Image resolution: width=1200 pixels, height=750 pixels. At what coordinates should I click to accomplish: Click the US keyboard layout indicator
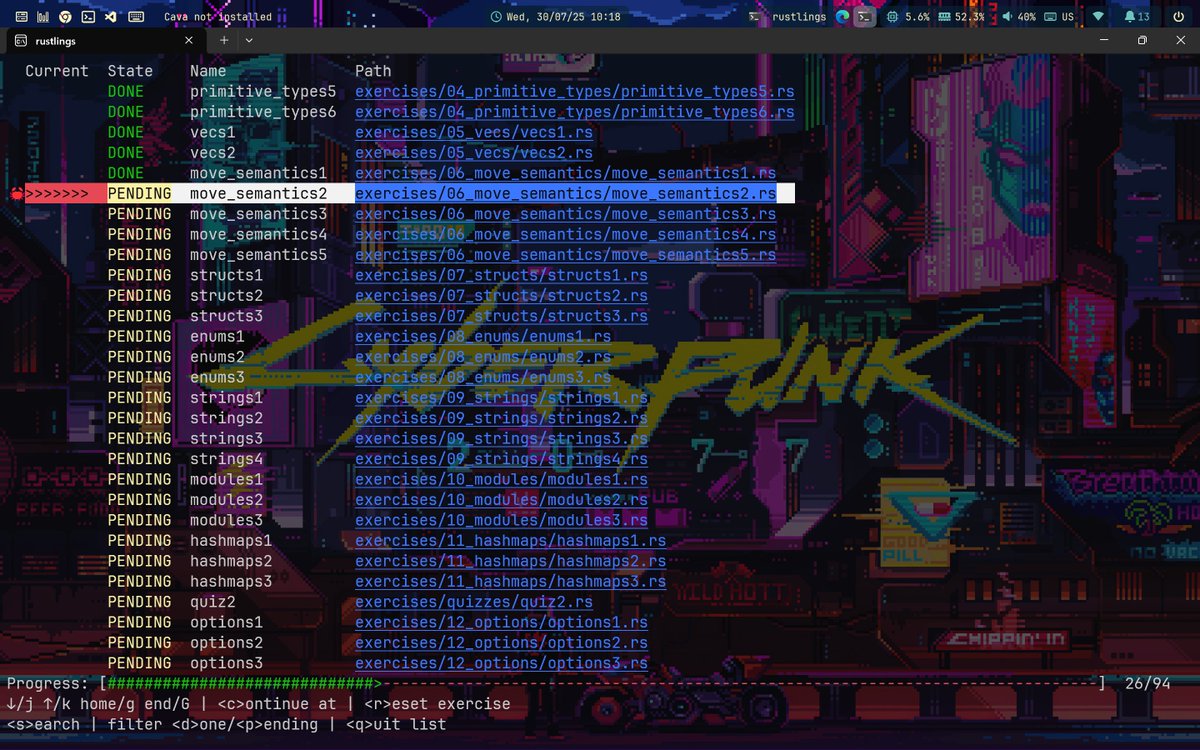coord(1059,17)
